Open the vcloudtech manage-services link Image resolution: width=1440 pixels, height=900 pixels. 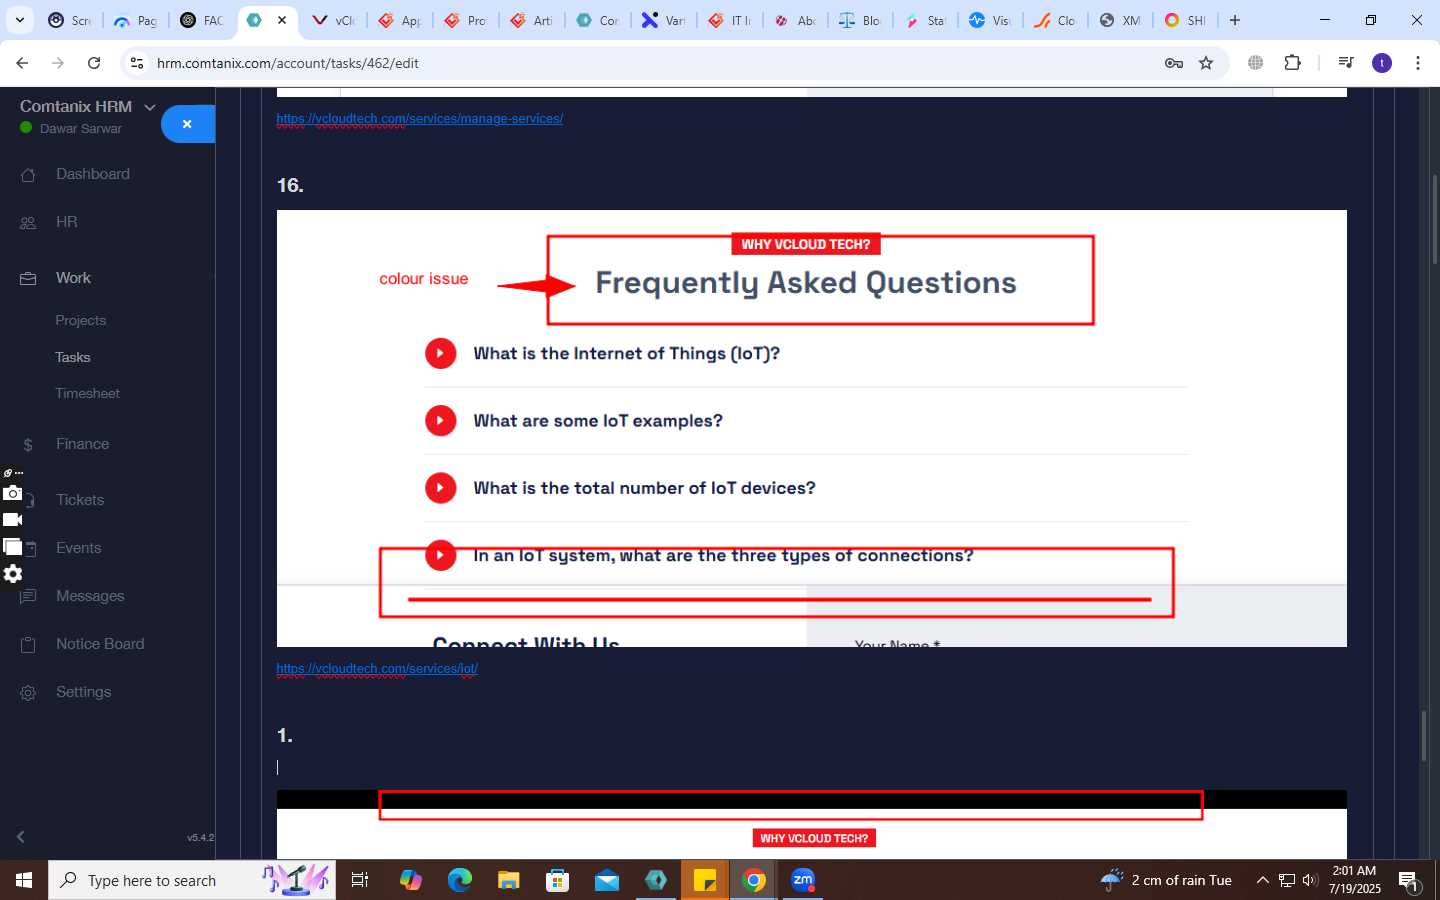click(420, 118)
